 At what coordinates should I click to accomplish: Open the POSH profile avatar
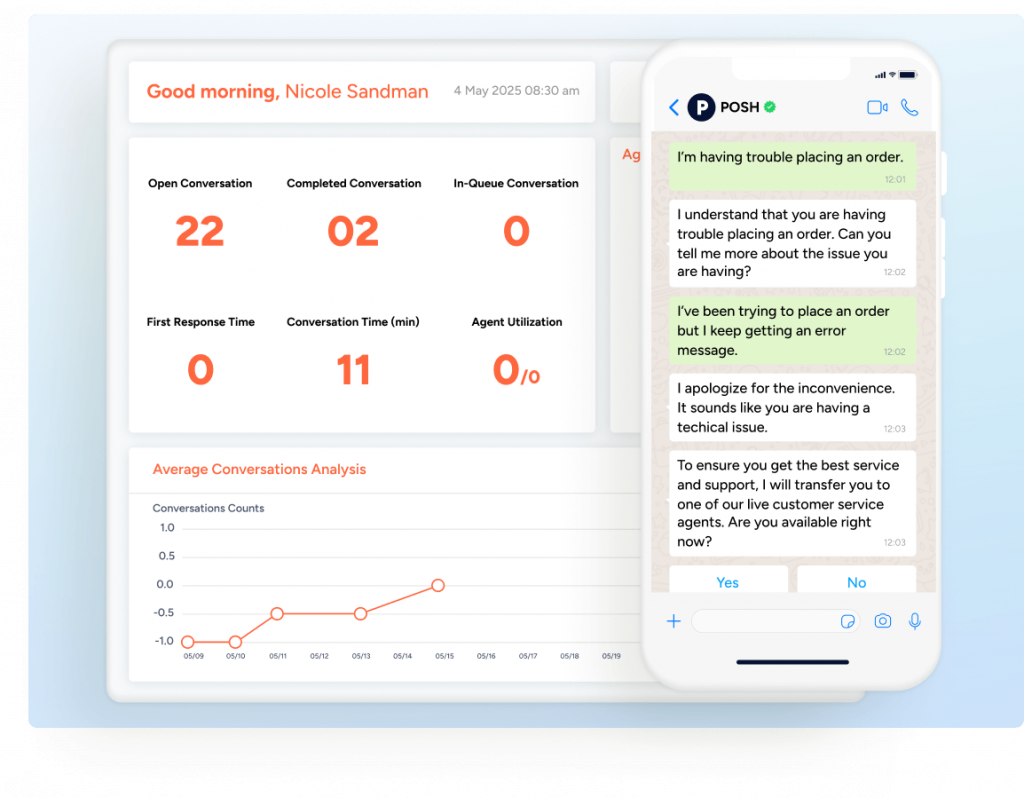[x=701, y=107]
